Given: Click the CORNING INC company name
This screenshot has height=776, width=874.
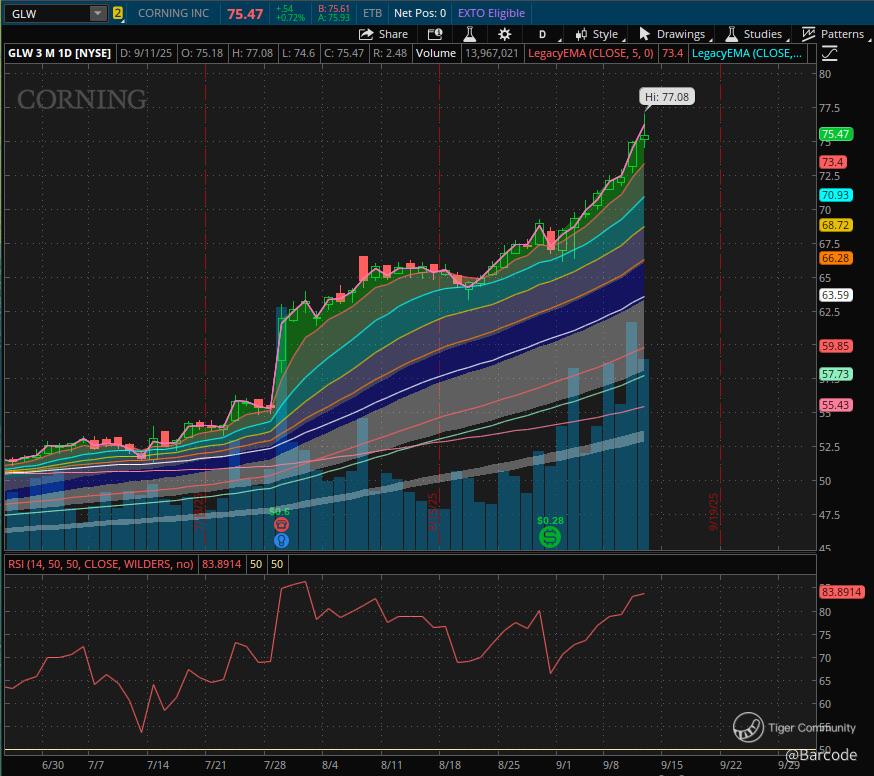Looking at the screenshot, I should (173, 13).
